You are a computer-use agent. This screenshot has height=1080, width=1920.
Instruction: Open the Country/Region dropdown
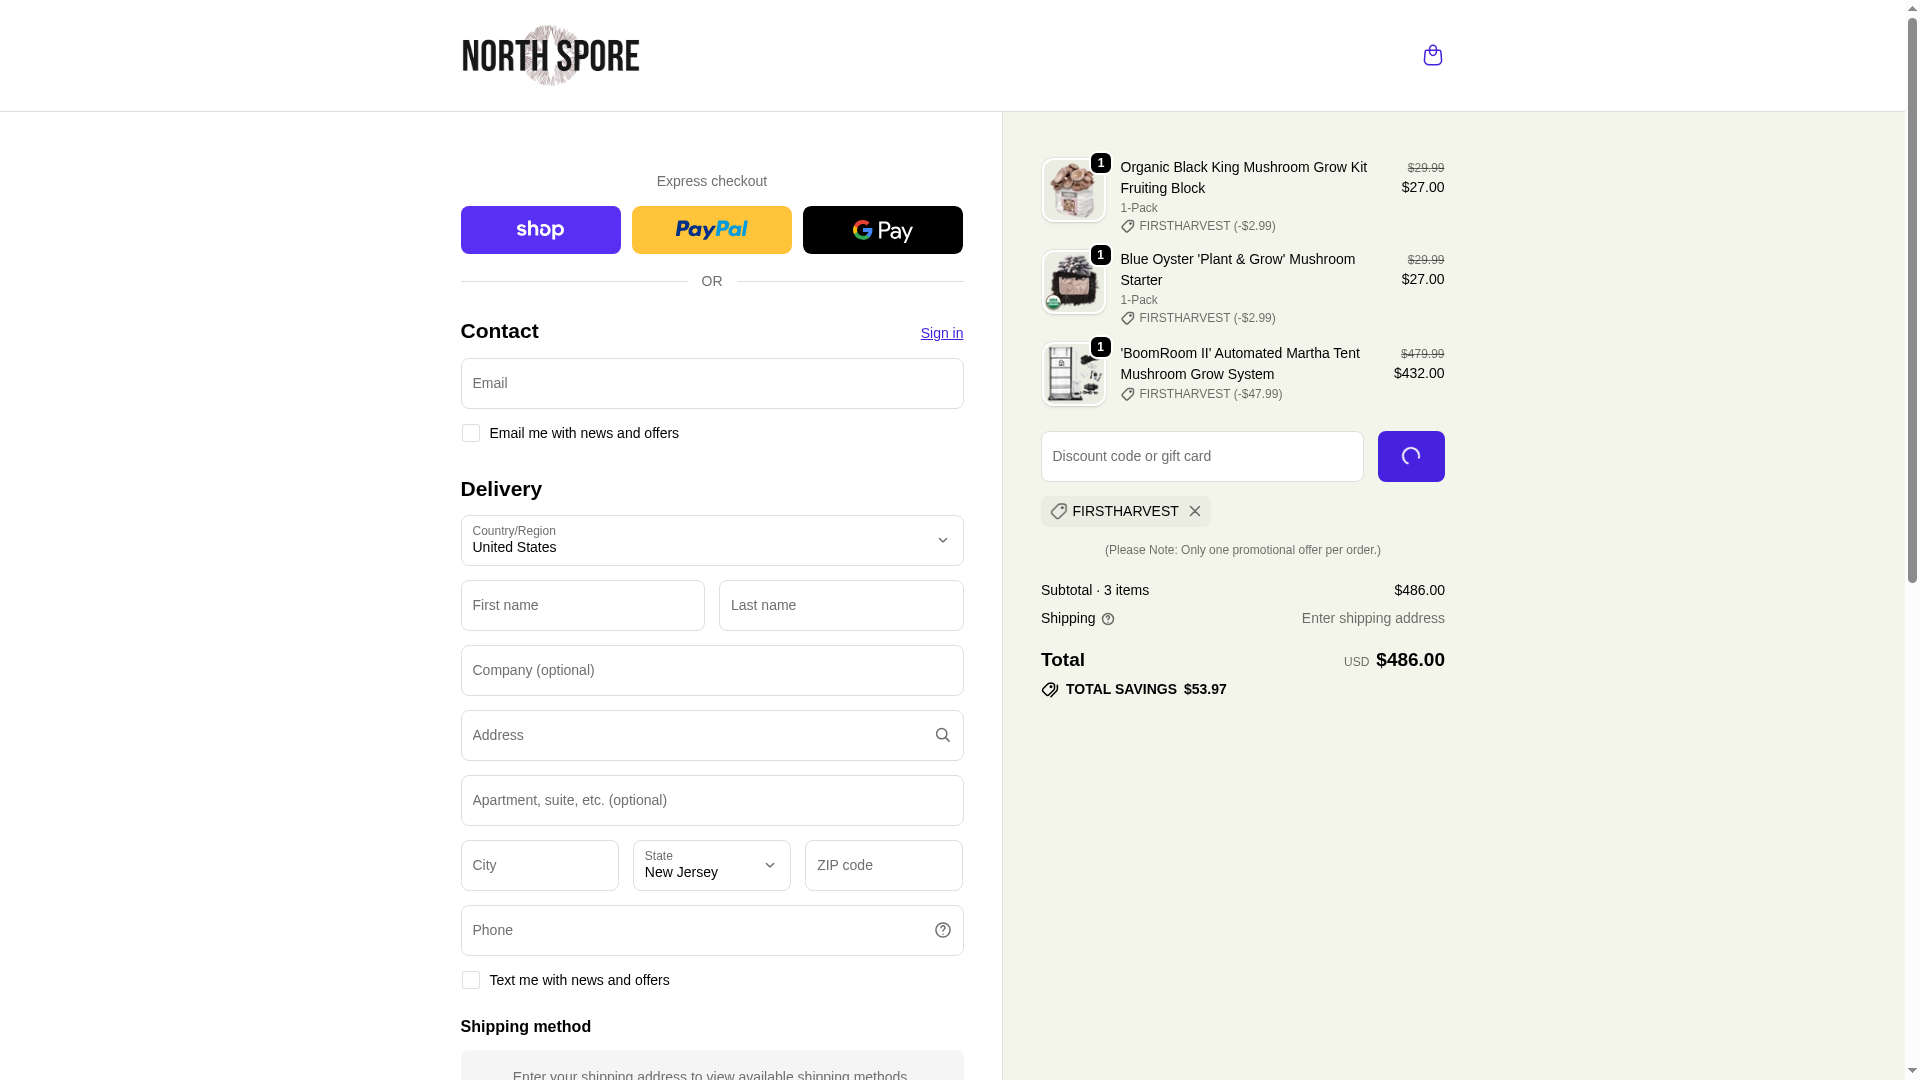pyautogui.click(x=711, y=540)
